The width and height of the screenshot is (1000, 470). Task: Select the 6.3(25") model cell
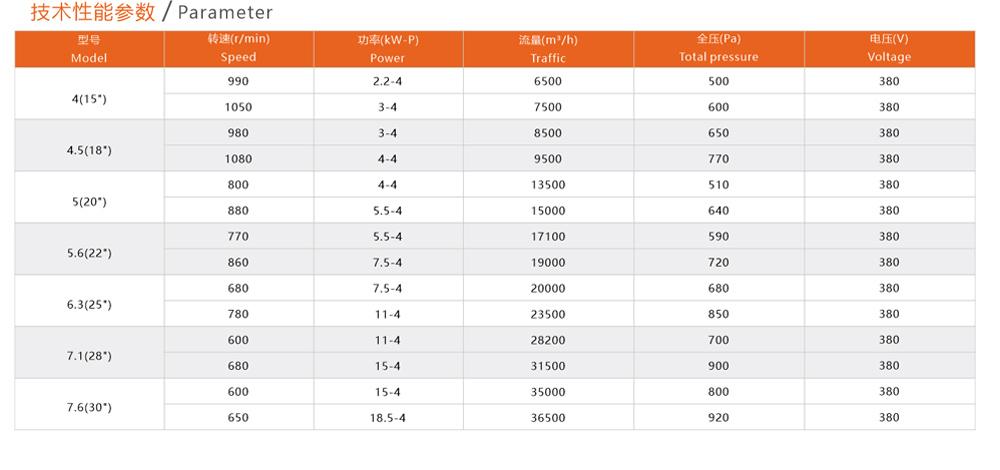[x=89, y=305]
